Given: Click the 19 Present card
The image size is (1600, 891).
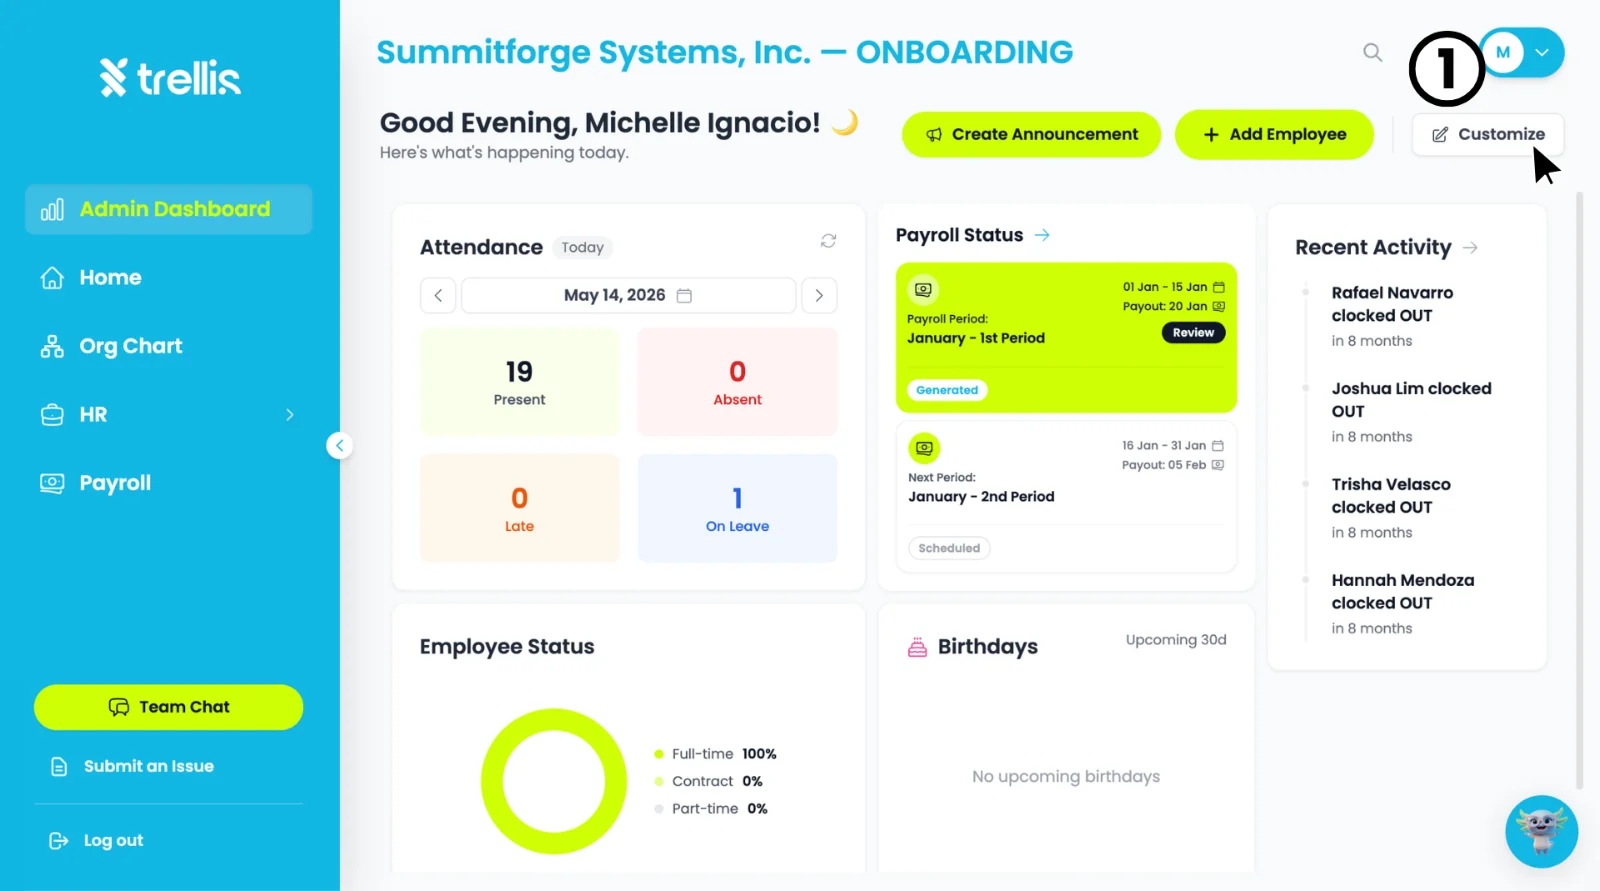Looking at the screenshot, I should click(519, 381).
